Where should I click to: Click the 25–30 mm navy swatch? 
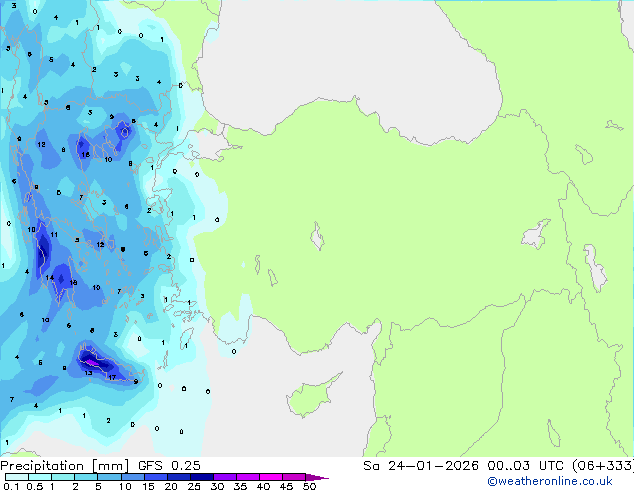pyautogui.click(x=201, y=477)
